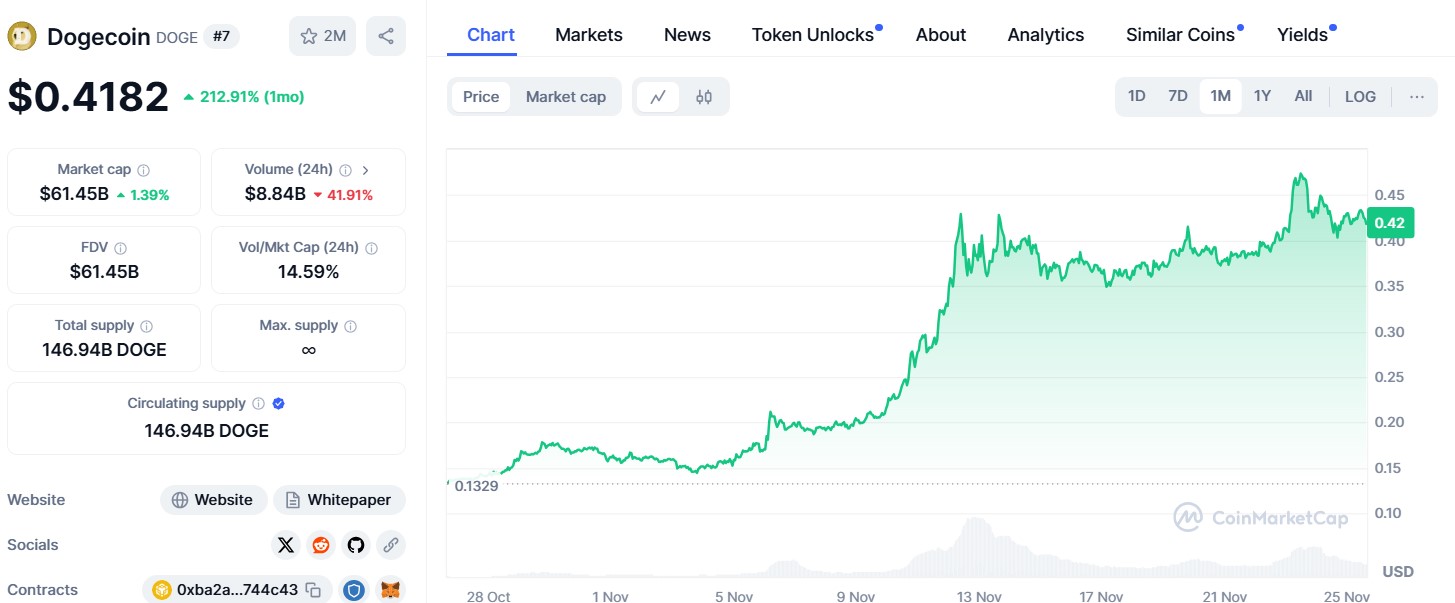Set chart range to 1Y
Image resolution: width=1455 pixels, height=603 pixels.
[x=1262, y=97]
